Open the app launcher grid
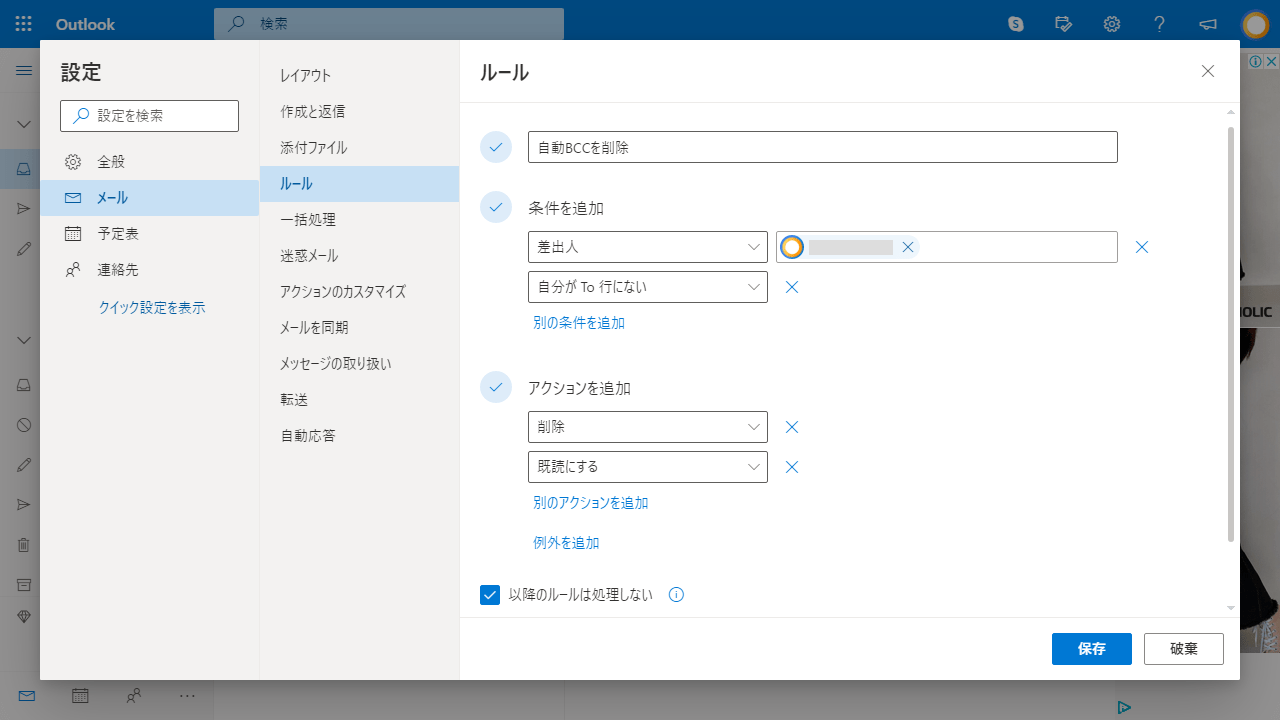The height and width of the screenshot is (720, 1280). [x=22, y=23]
